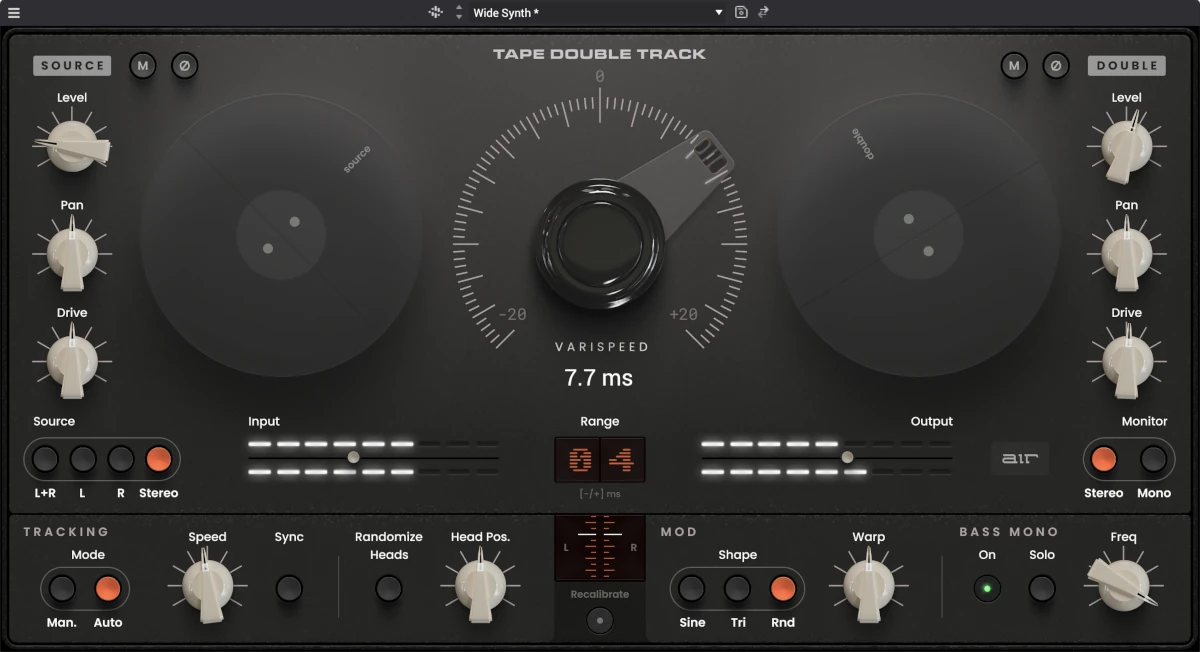
Task: Click the Input level slider handle
Action: pyautogui.click(x=352, y=457)
